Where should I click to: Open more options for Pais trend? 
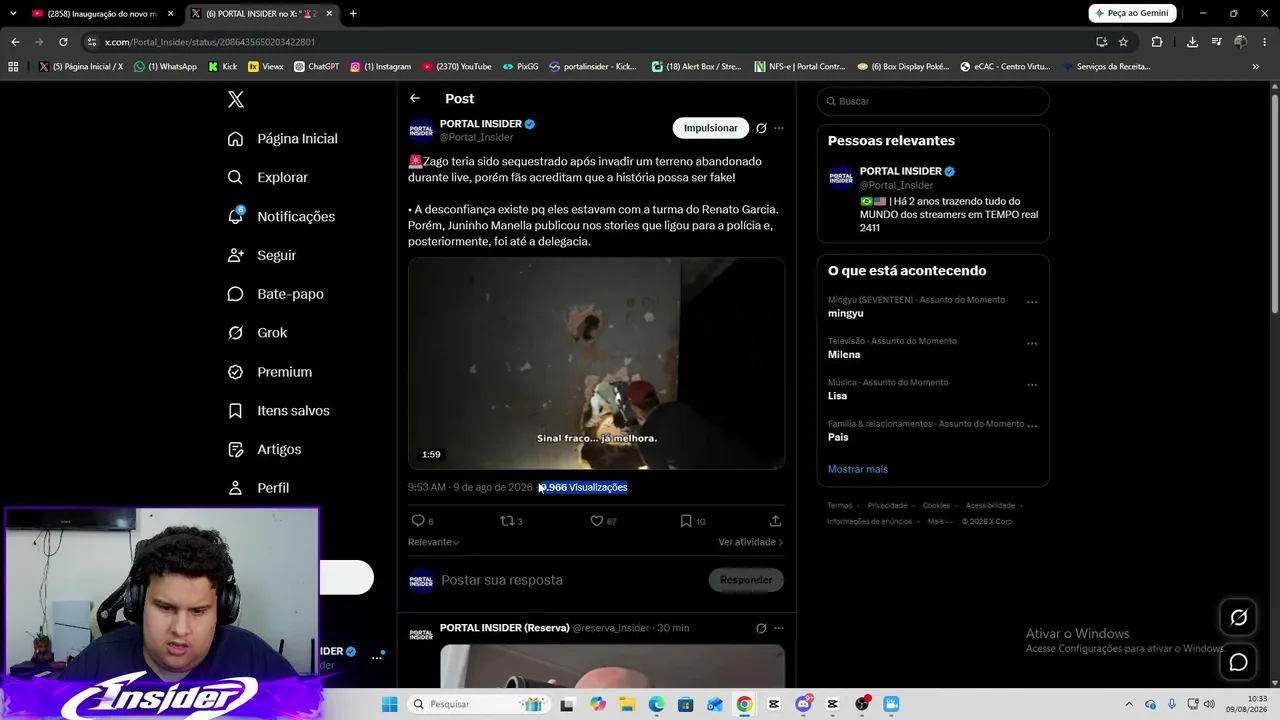click(x=1032, y=425)
